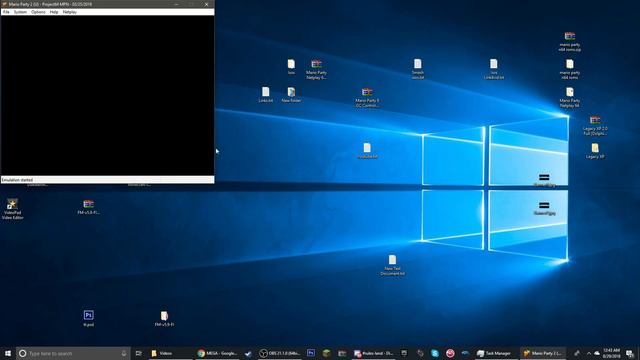Select the mario party n64 roms.zip icon
The width and height of the screenshot is (640, 360).
click(570, 42)
